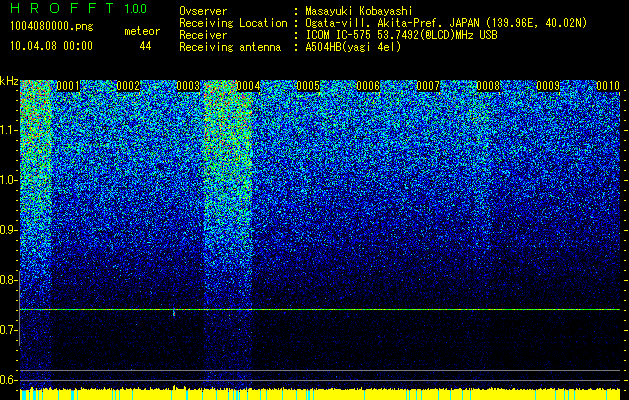Viewport: 629px width, 400px height.
Task: Click the ICOM IC-575 53.7492 receiver text
Action: [401, 35]
